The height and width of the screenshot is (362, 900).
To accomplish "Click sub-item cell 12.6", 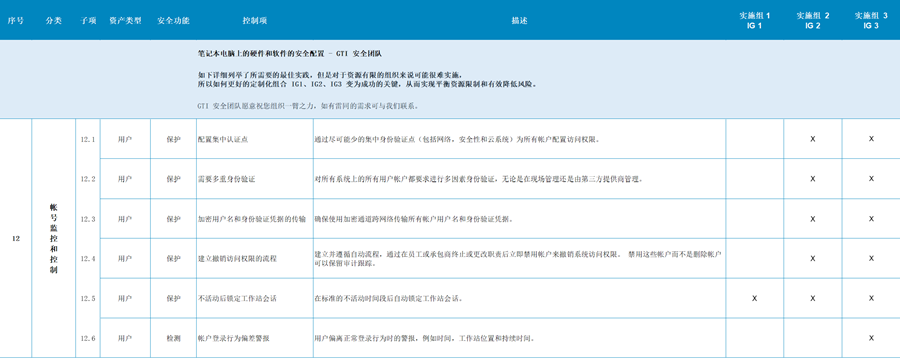I will tap(88, 338).
